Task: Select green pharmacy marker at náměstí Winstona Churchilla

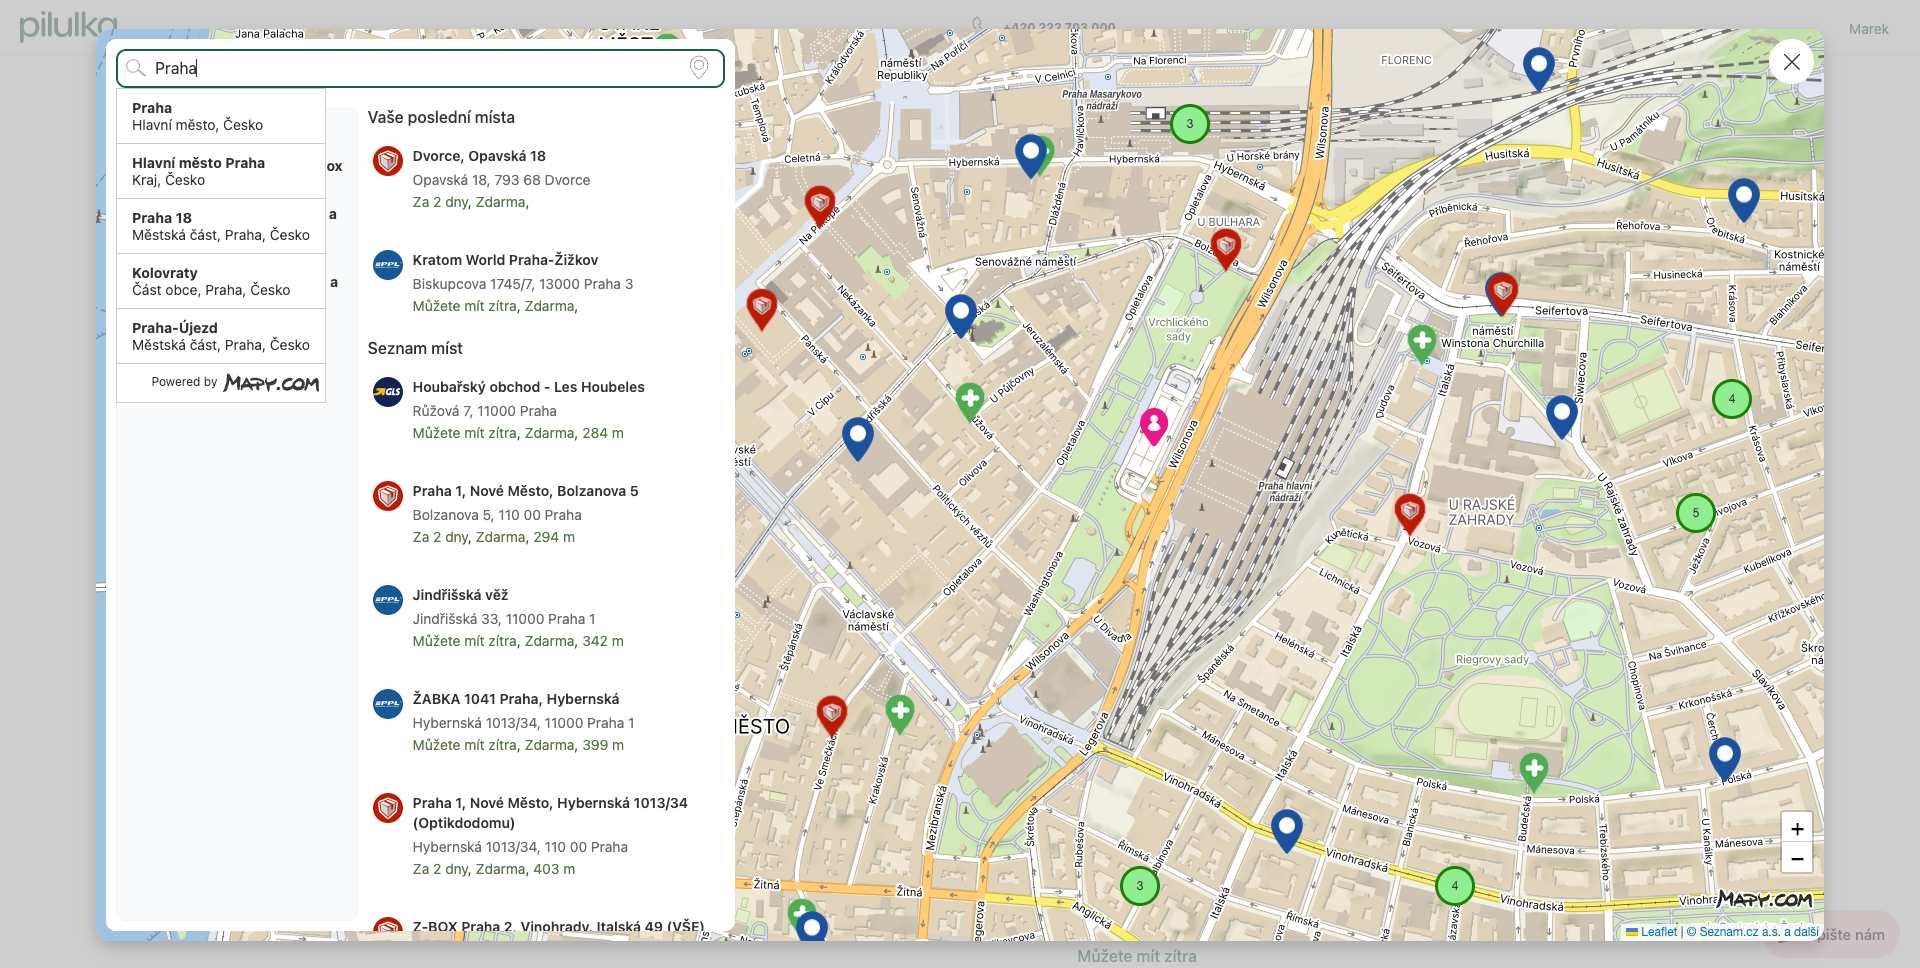Action: coord(1421,342)
